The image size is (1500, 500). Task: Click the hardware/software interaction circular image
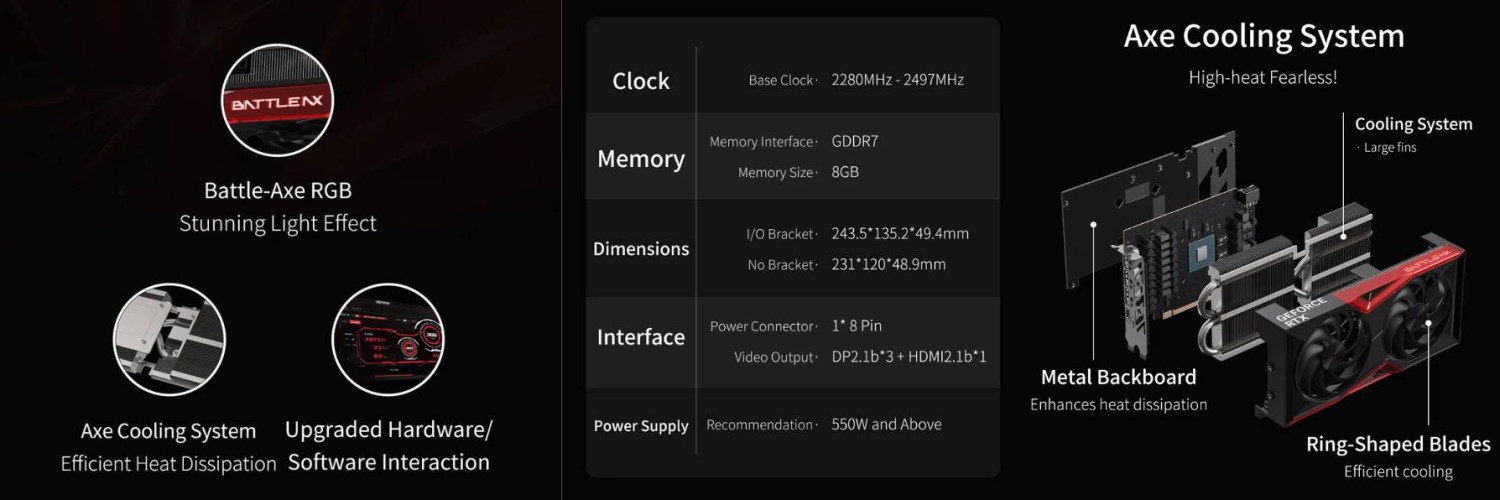point(388,339)
